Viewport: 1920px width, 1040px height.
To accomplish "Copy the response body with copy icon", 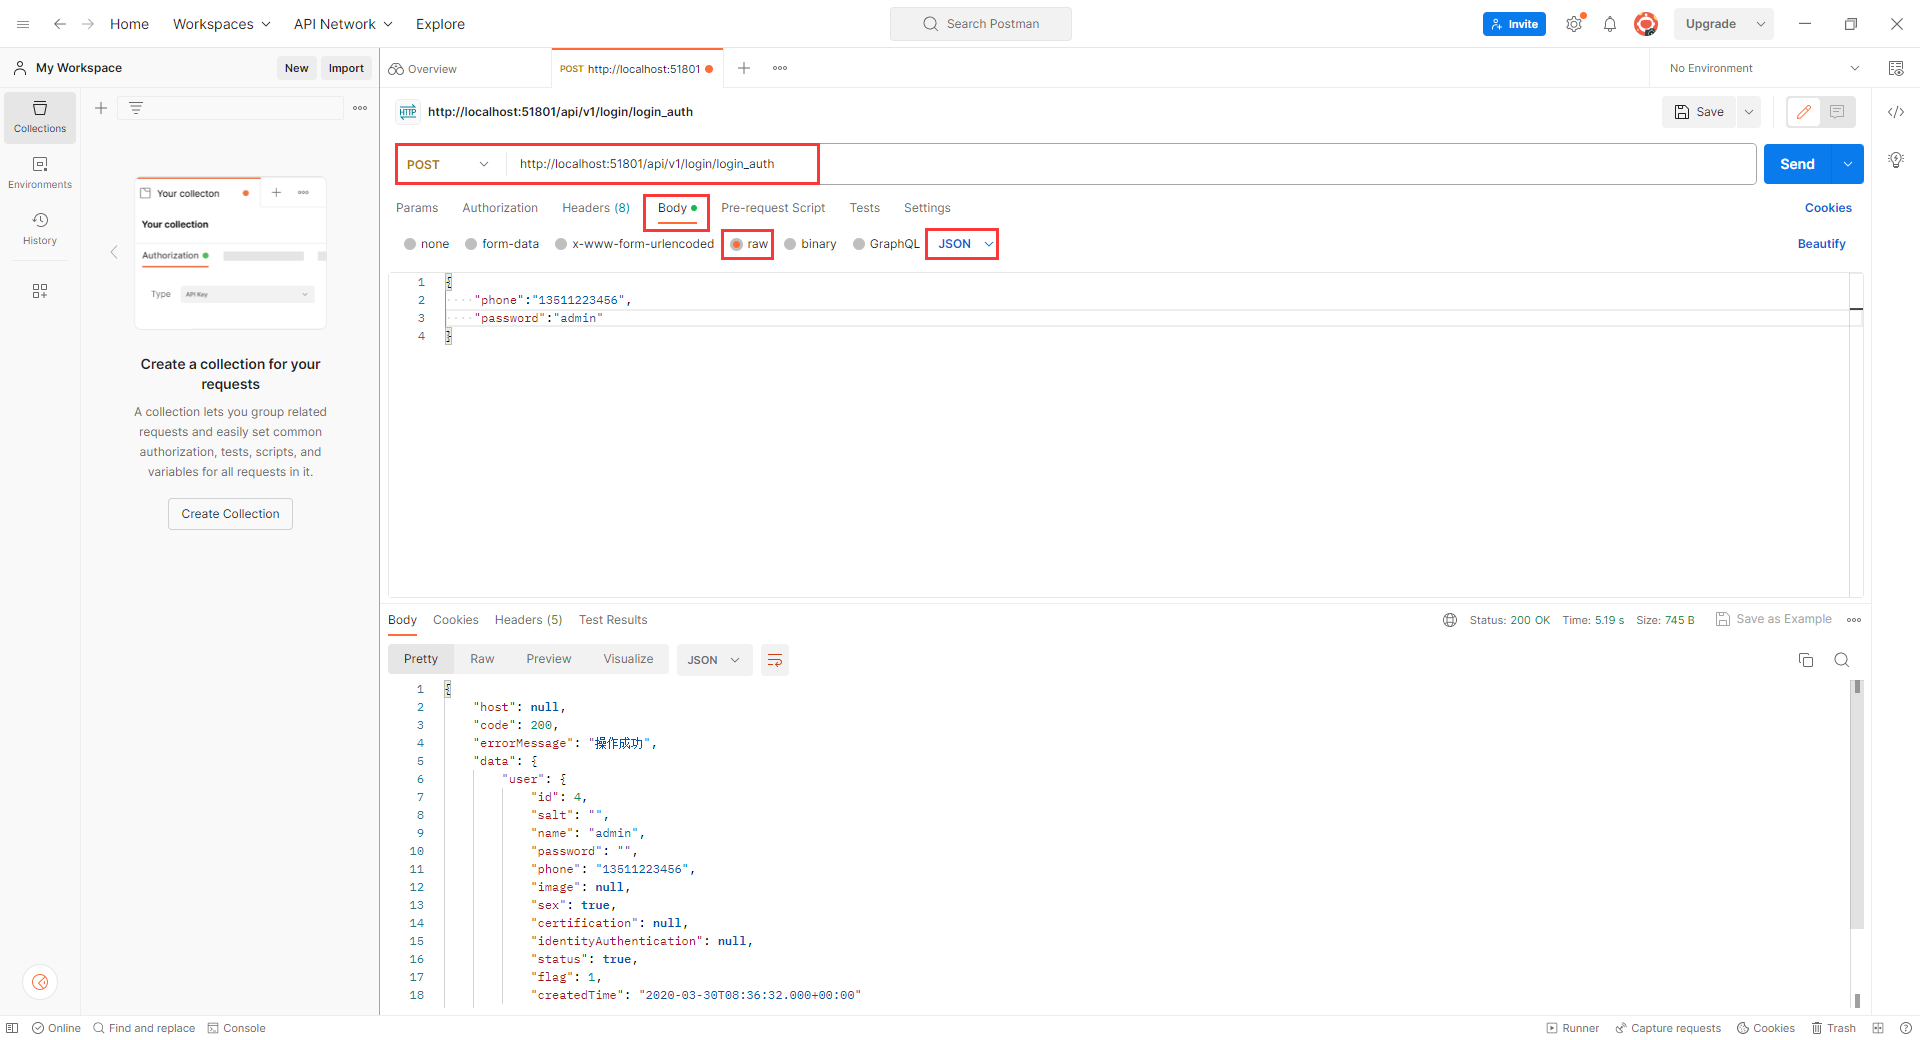I will point(1805,660).
